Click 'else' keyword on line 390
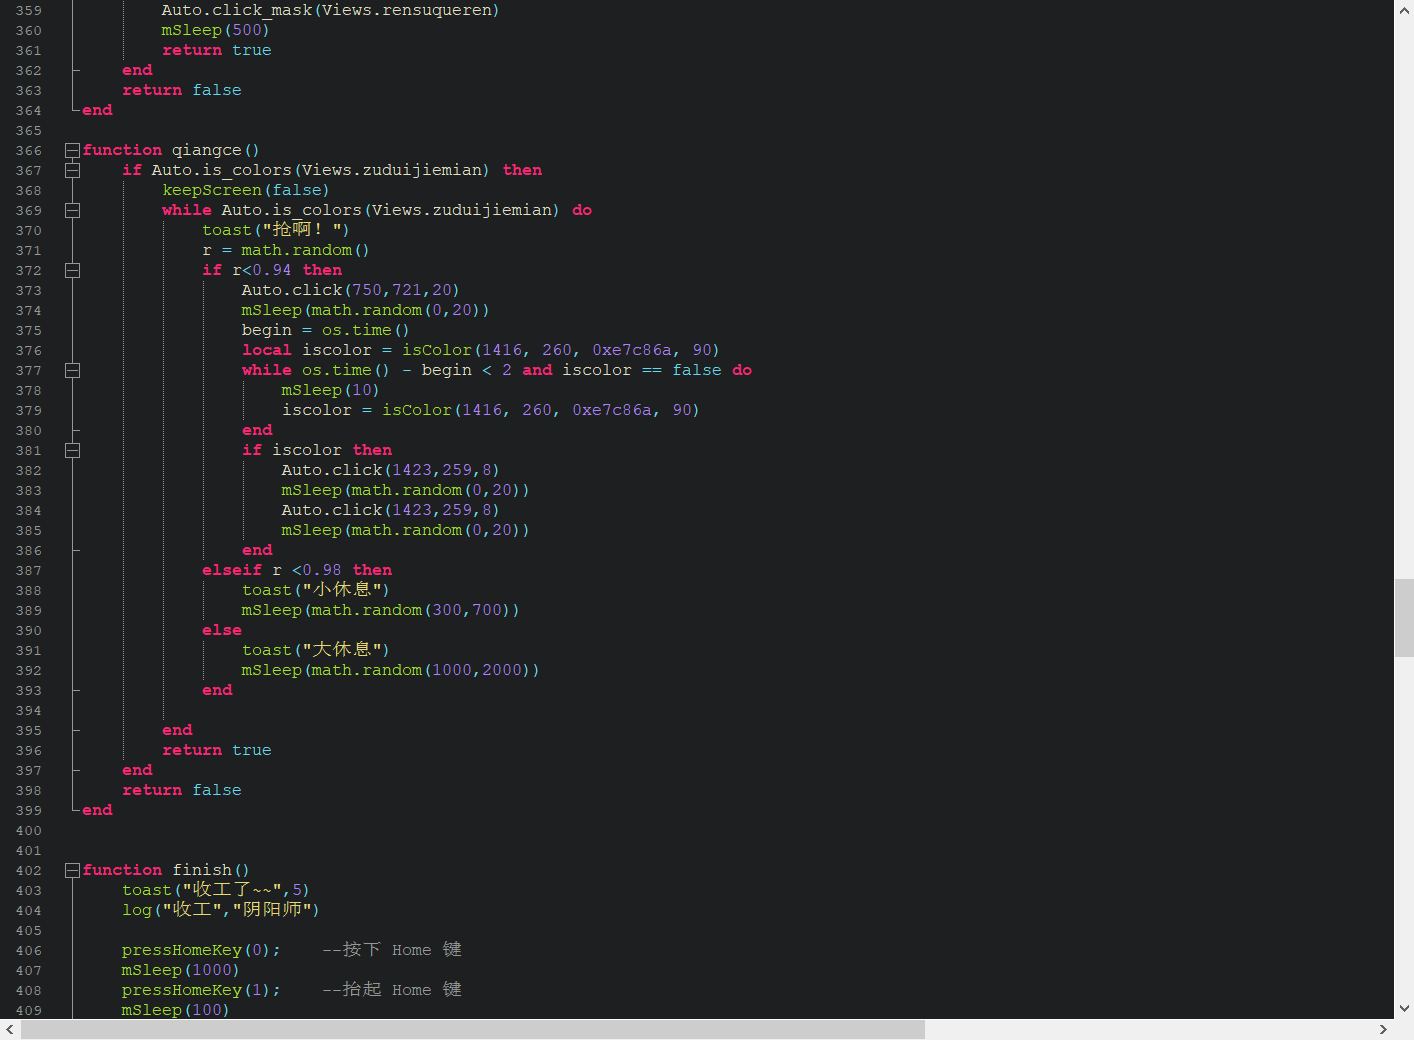 [222, 630]
